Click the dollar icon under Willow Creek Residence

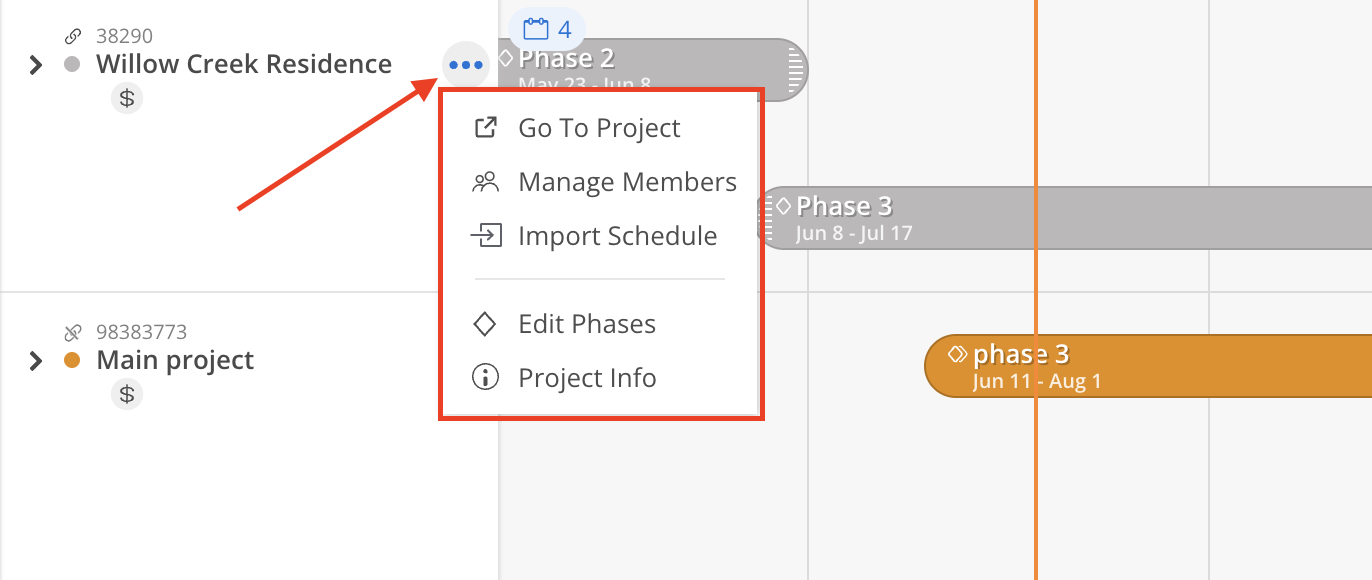127,98
